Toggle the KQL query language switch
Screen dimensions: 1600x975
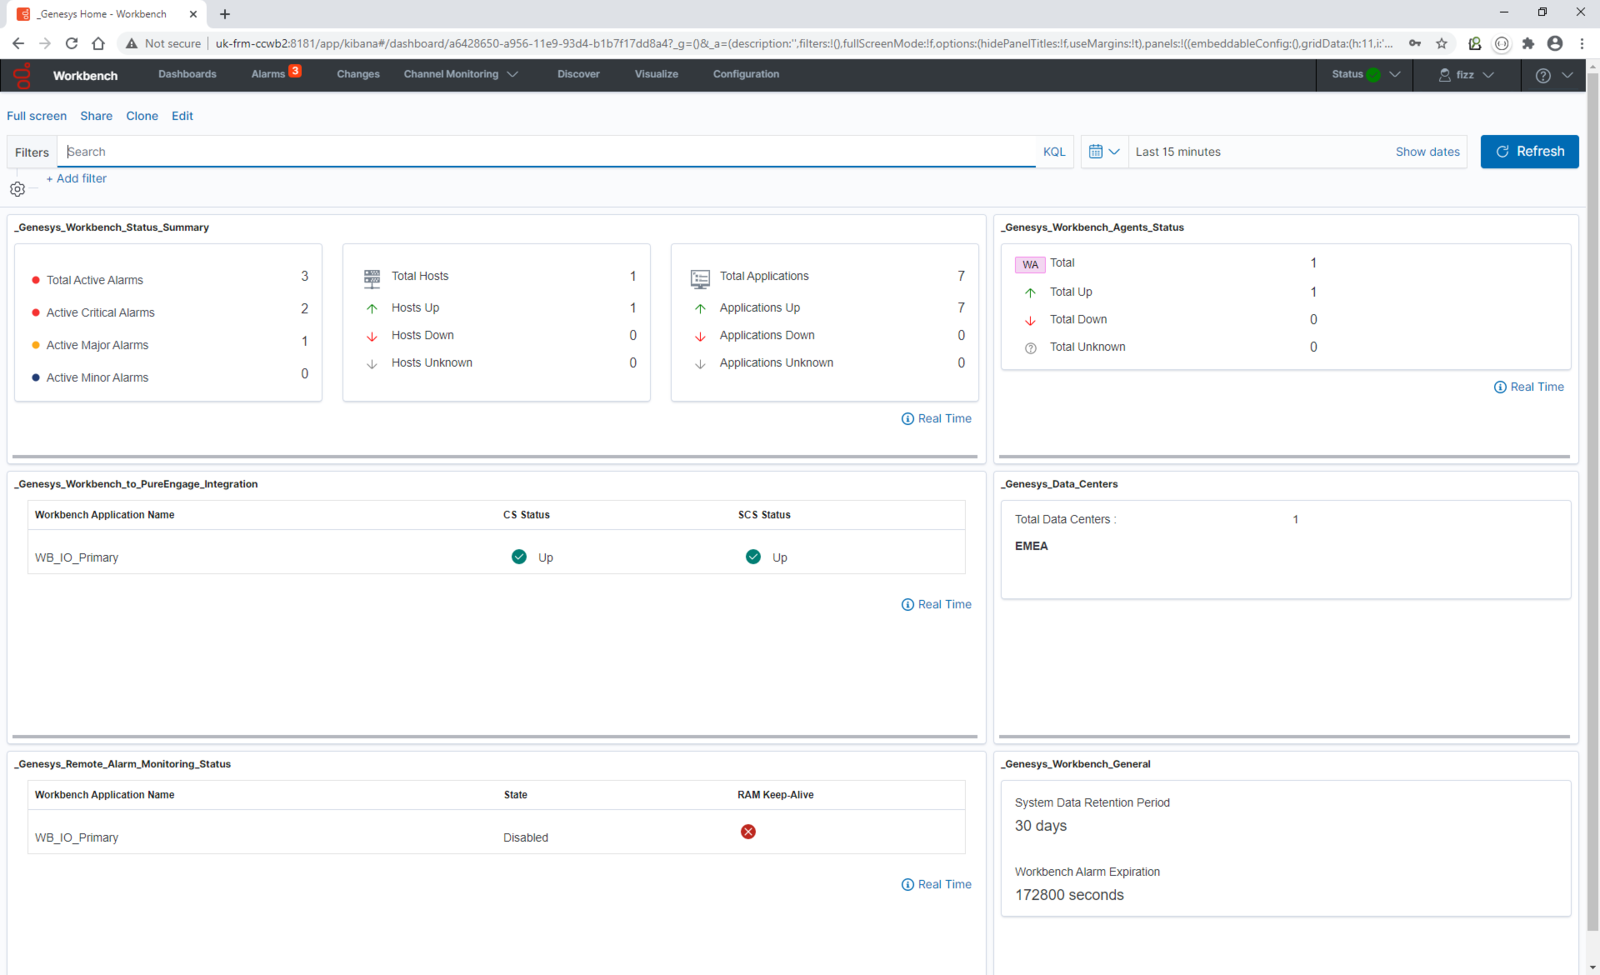tap(1054, 152)
